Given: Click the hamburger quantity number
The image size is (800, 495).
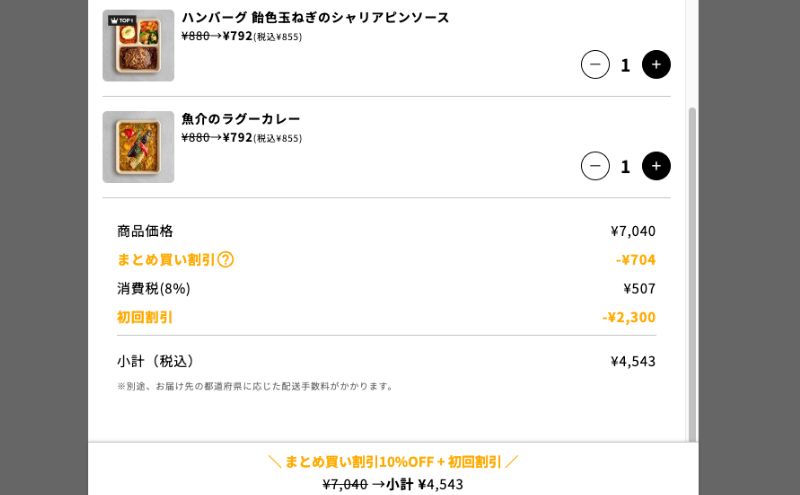Looking at the screenshot, I should pos(625,65).
